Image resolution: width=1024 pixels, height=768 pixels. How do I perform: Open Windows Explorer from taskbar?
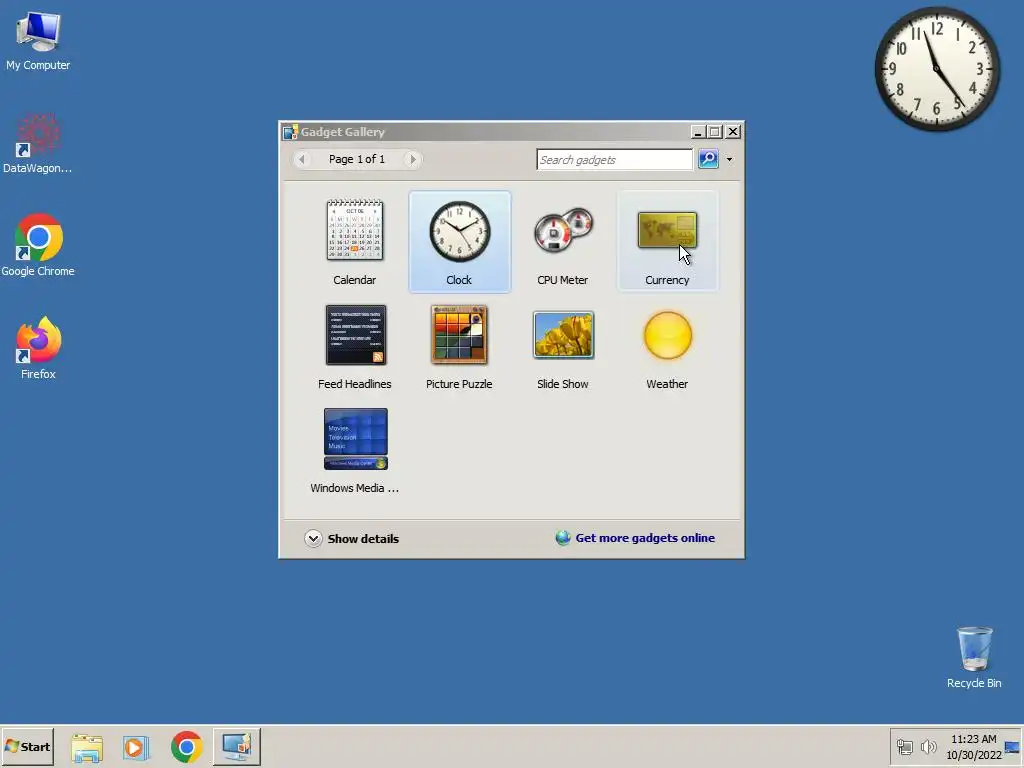coord(87,747)
